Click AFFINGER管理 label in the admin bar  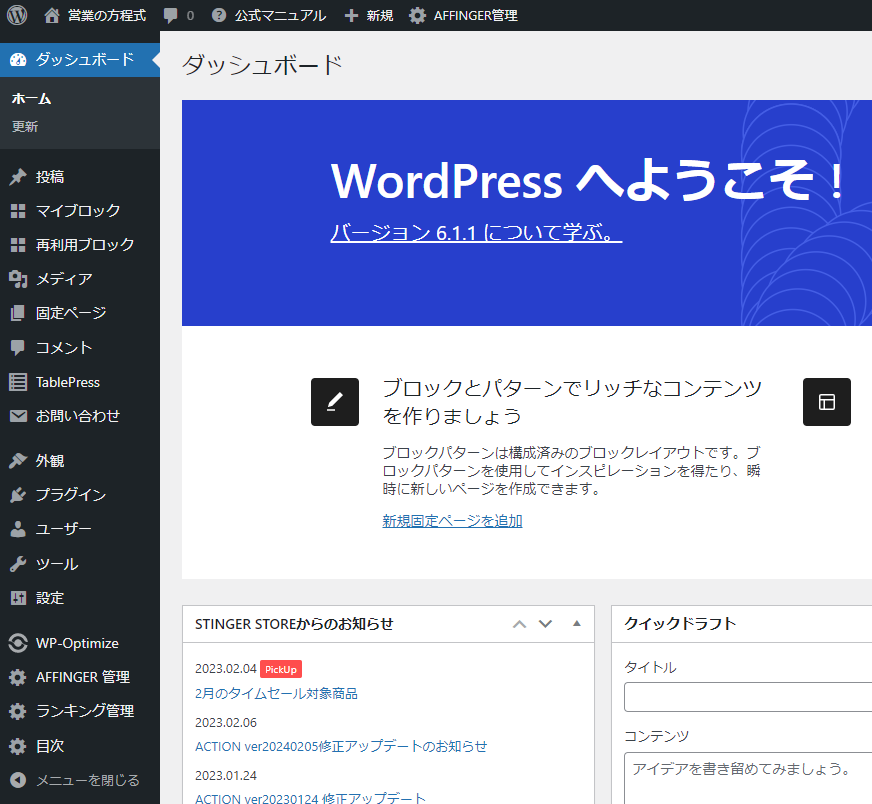pos(475,16)
